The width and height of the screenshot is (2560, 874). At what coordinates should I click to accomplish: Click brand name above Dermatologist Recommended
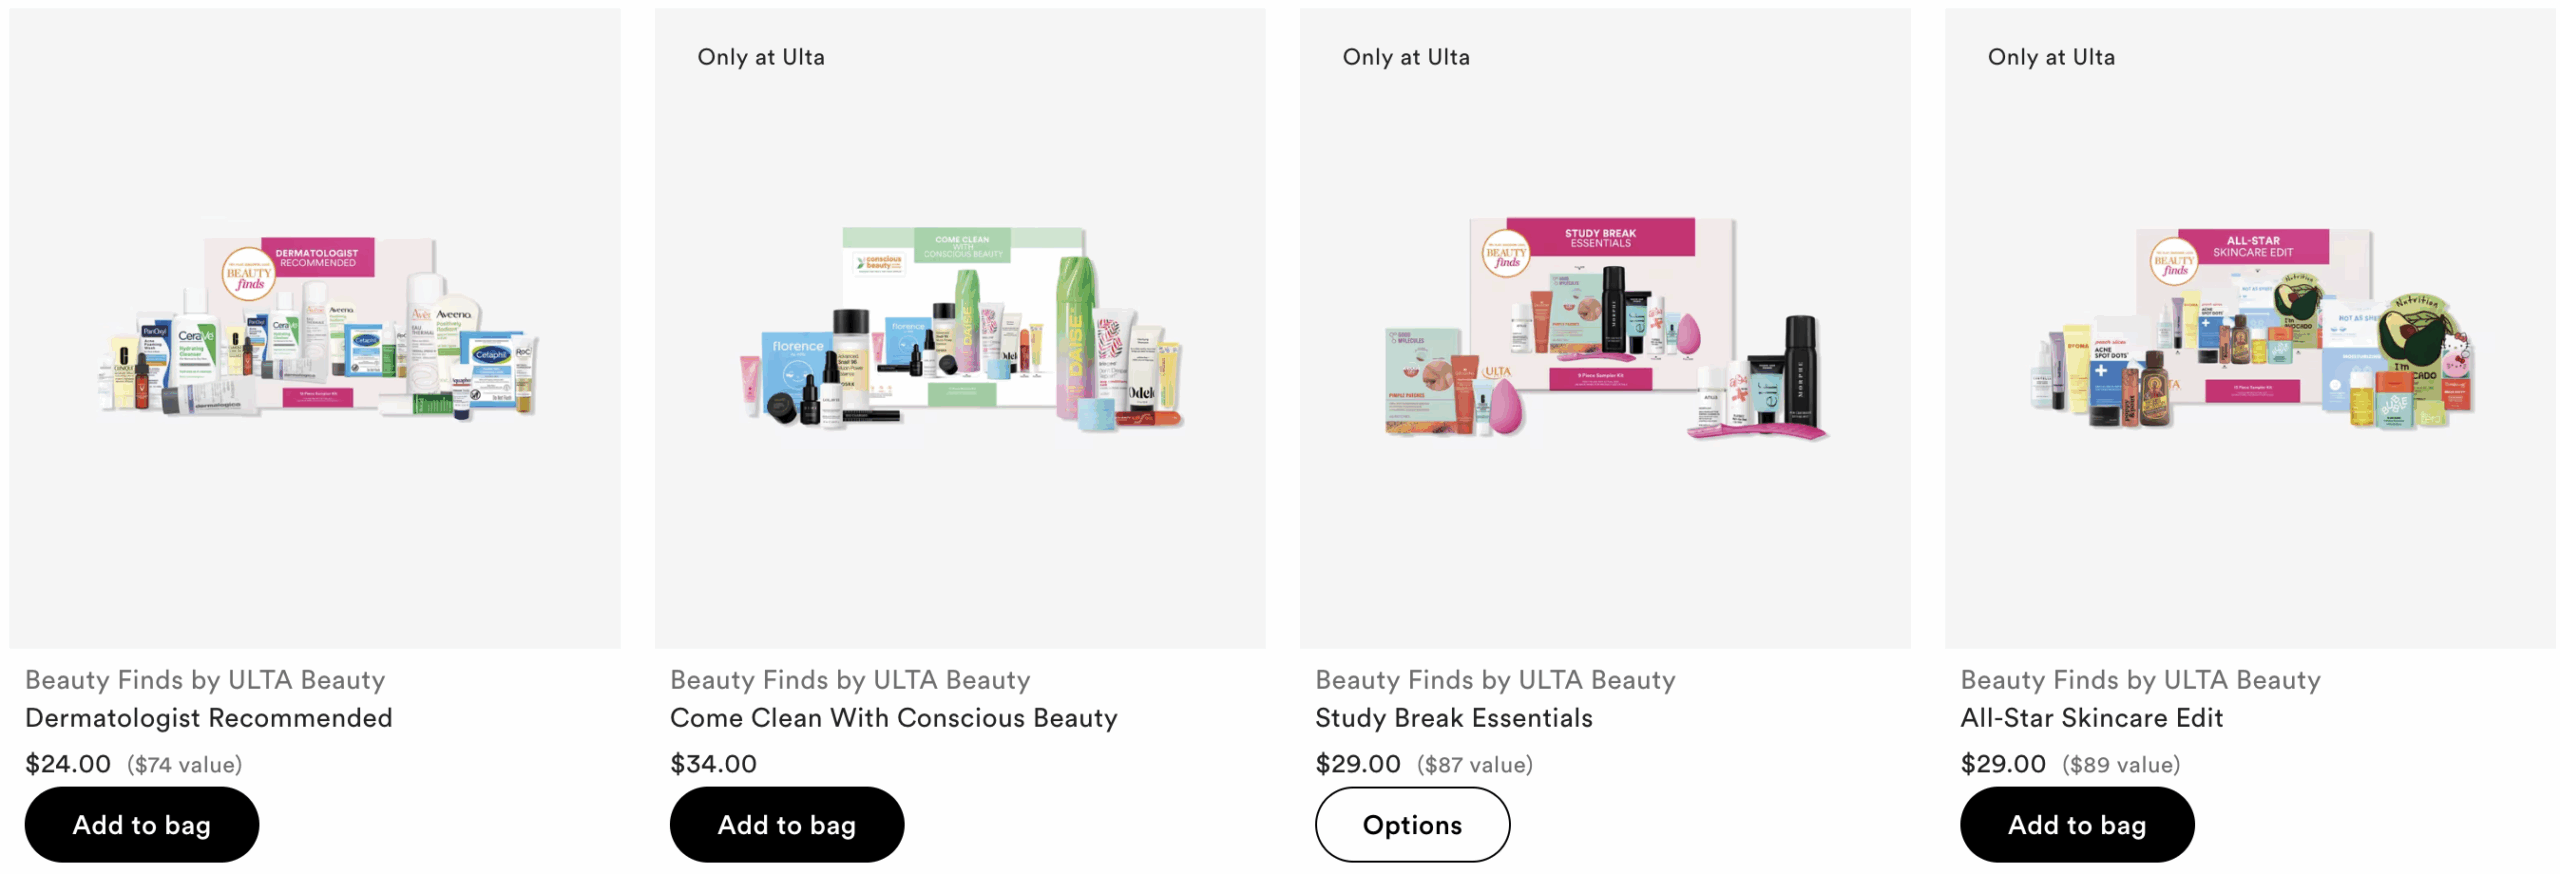click(205, 680)
